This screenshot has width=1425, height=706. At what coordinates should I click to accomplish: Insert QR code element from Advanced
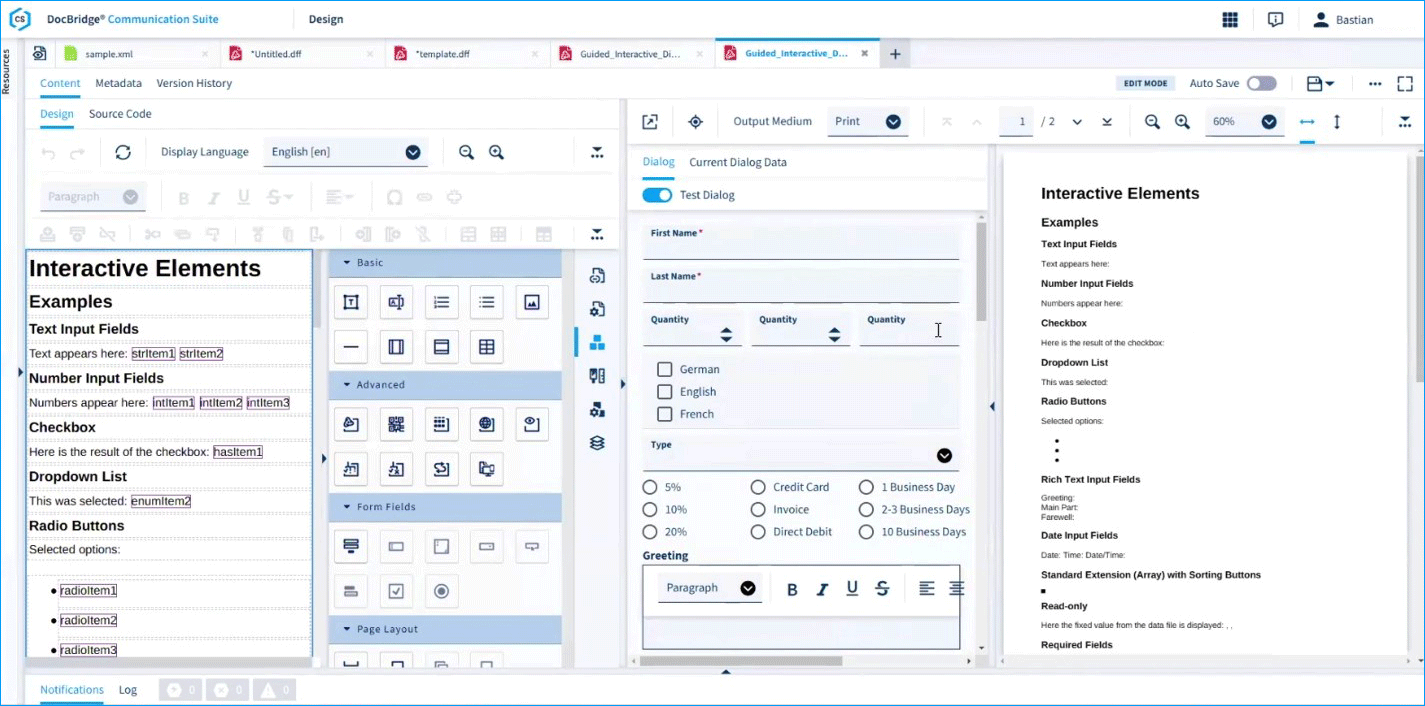[x=396, y=424]
